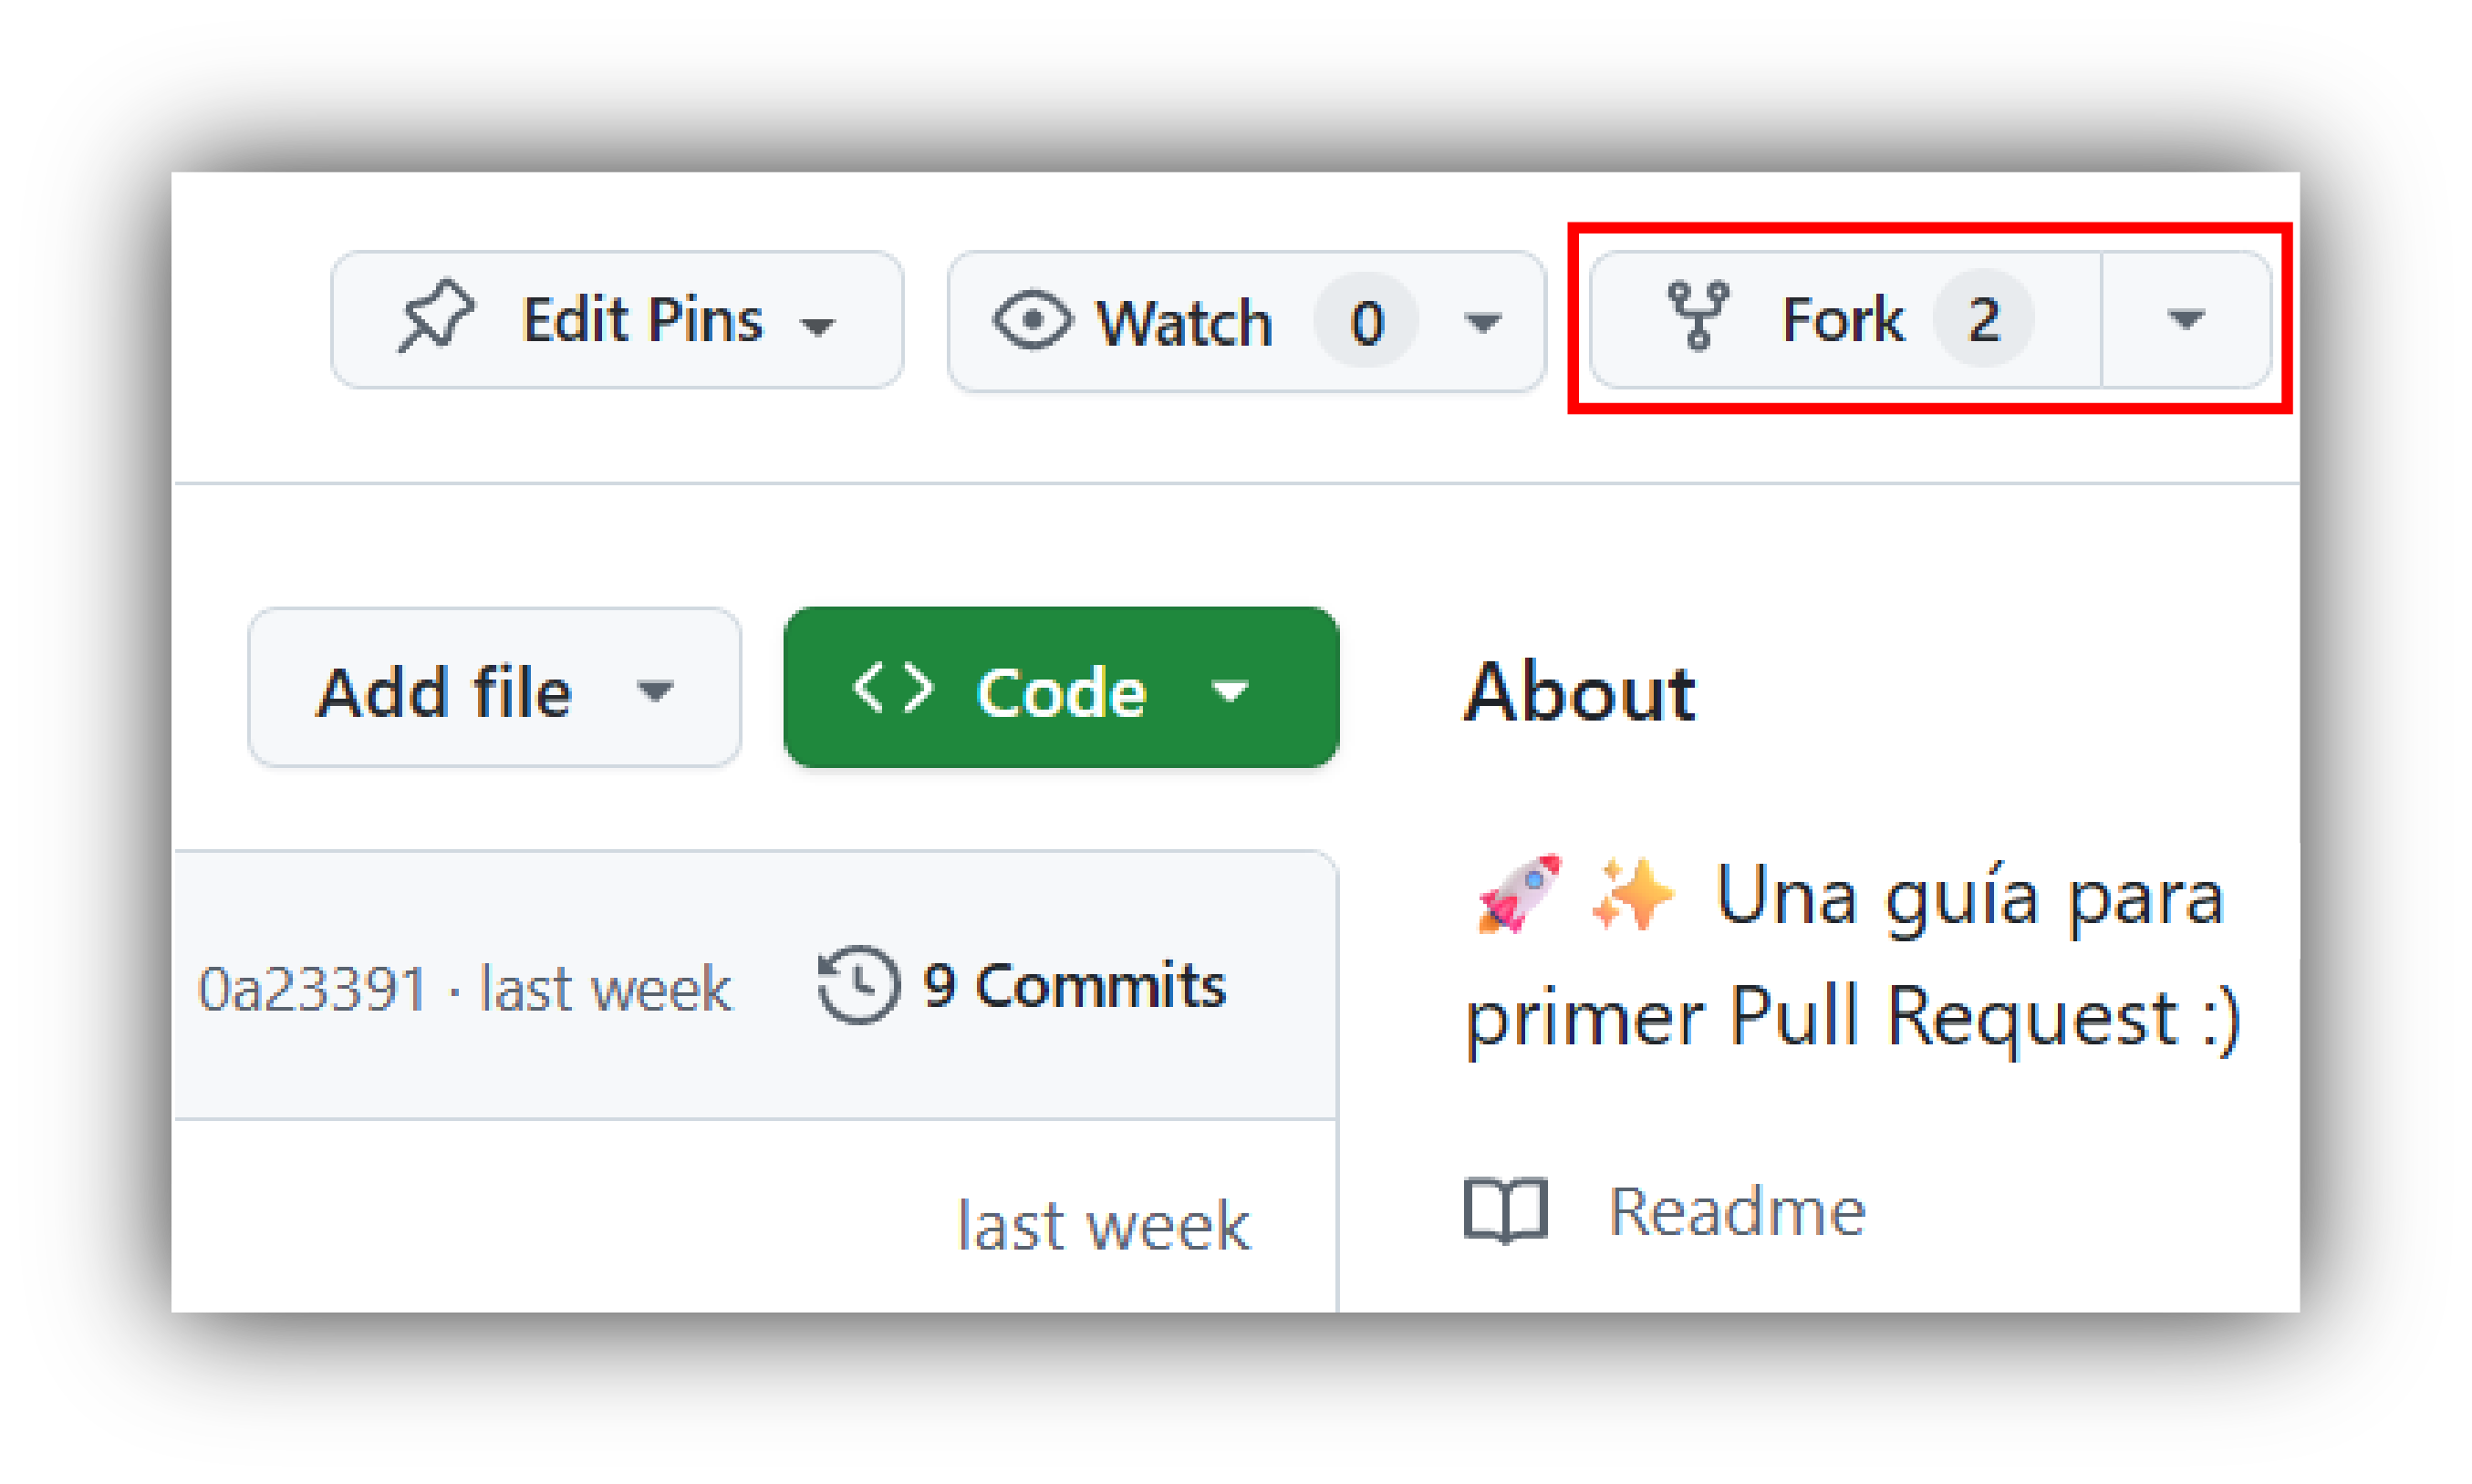2472x1484 pixels.
Task: Open commit hash 0a23391
Action: [x=312, y=989]
